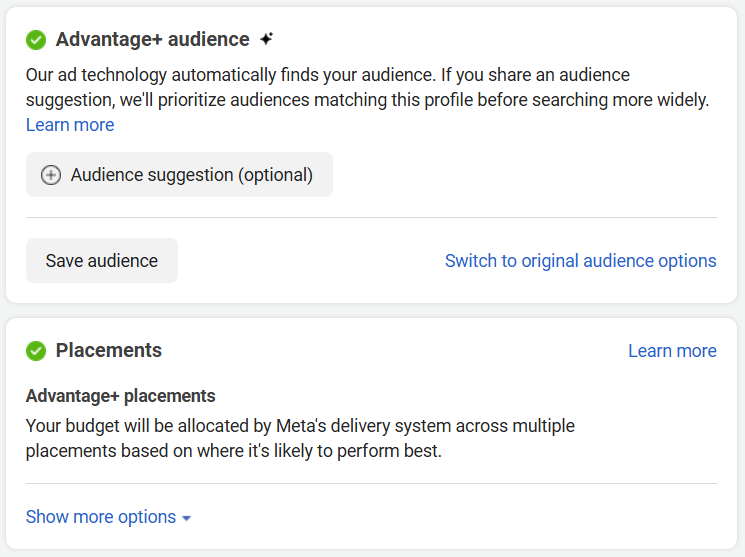Click the audience description paragraph text
This screenshot has height=557, width=745.
coord(366,88)
